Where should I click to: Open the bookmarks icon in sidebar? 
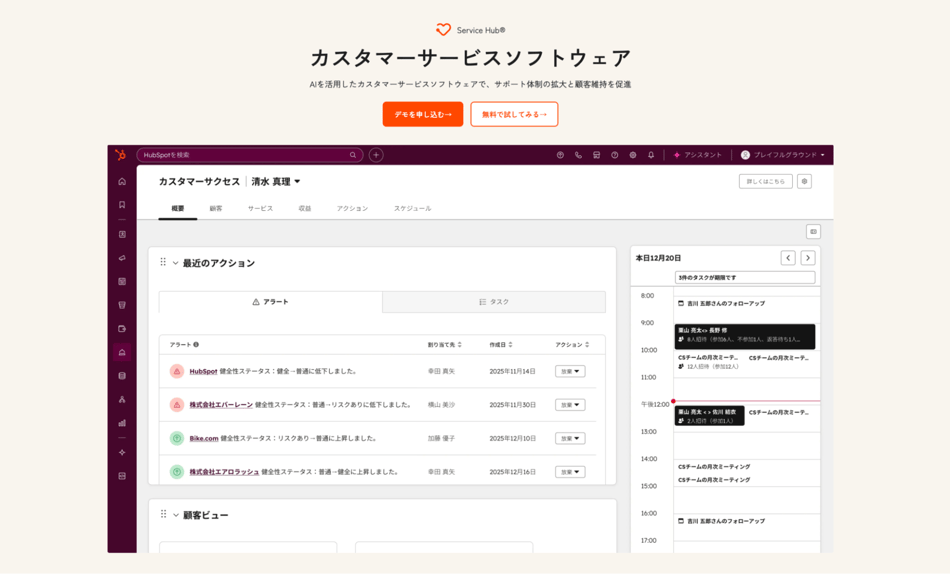coord(122,205)
